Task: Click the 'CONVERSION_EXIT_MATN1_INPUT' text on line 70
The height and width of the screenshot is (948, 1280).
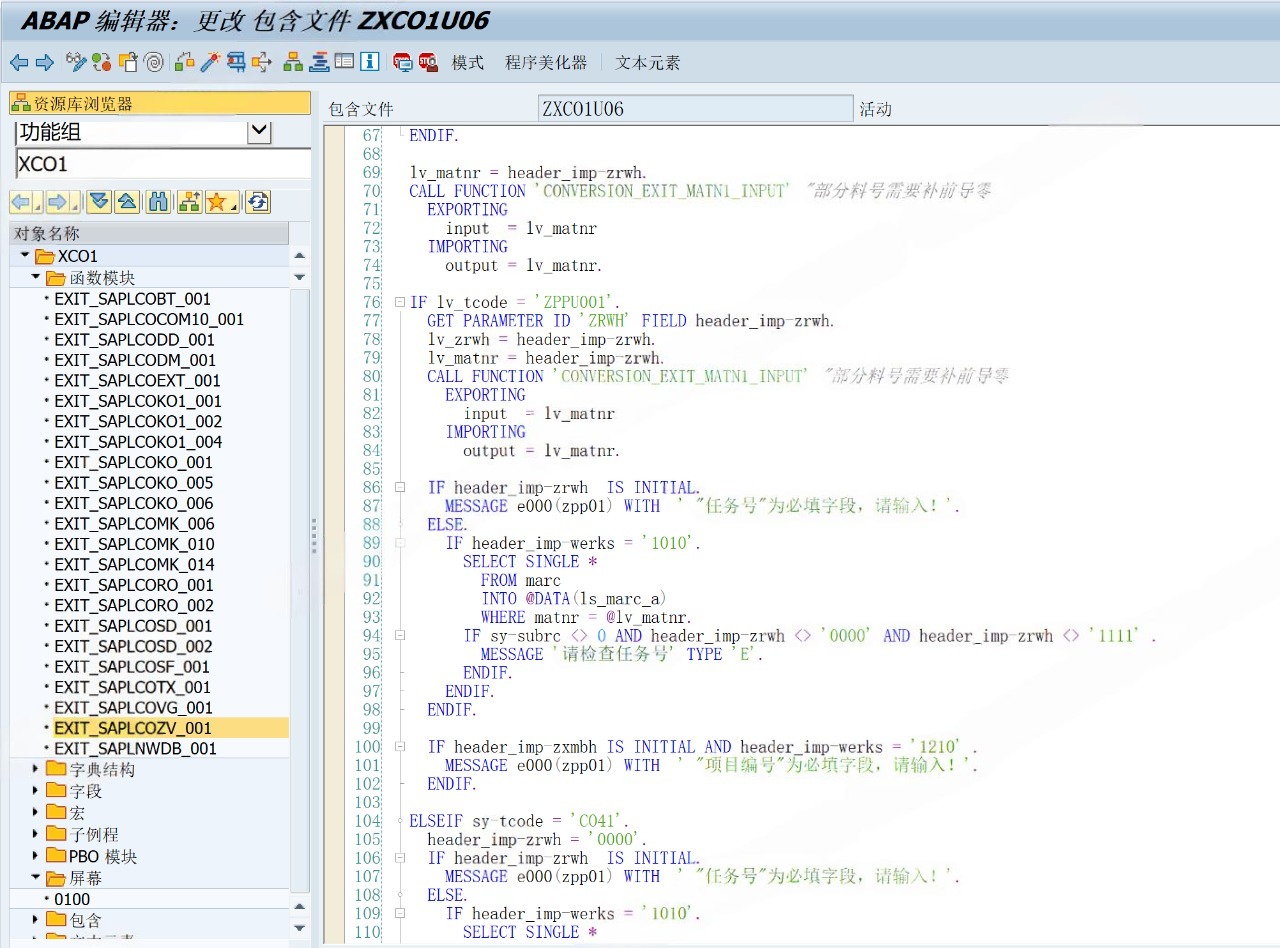Action: 660,191
